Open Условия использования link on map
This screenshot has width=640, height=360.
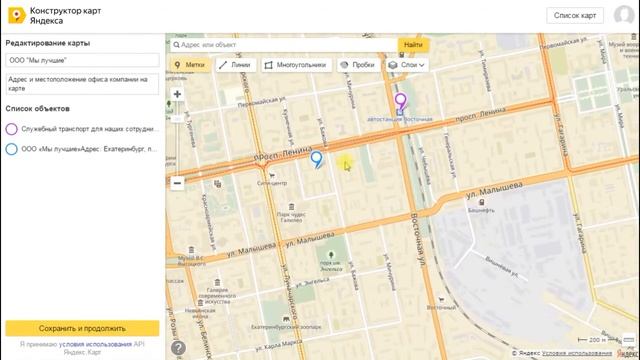point(577,353)
